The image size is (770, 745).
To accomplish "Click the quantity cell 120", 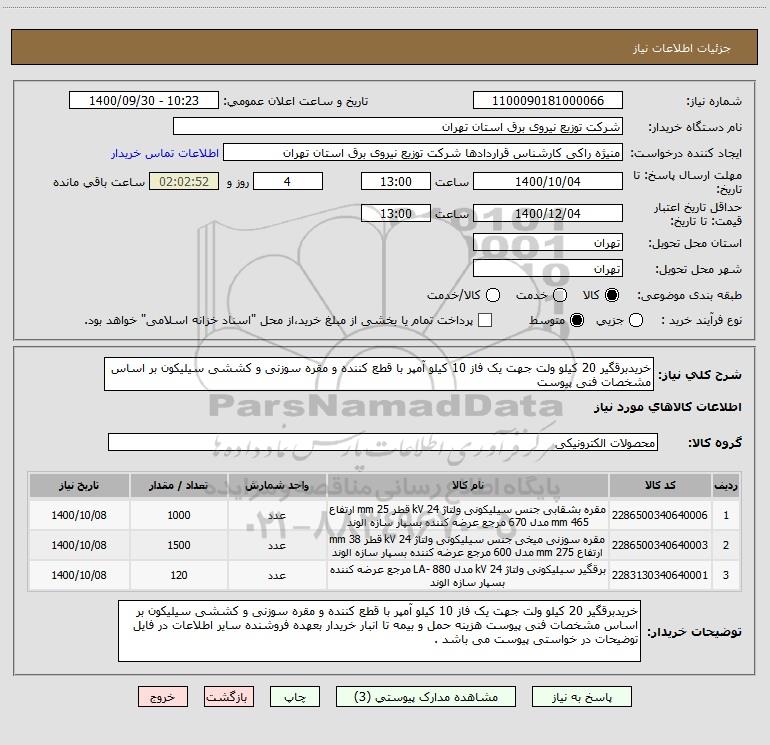I will (178, 575).
